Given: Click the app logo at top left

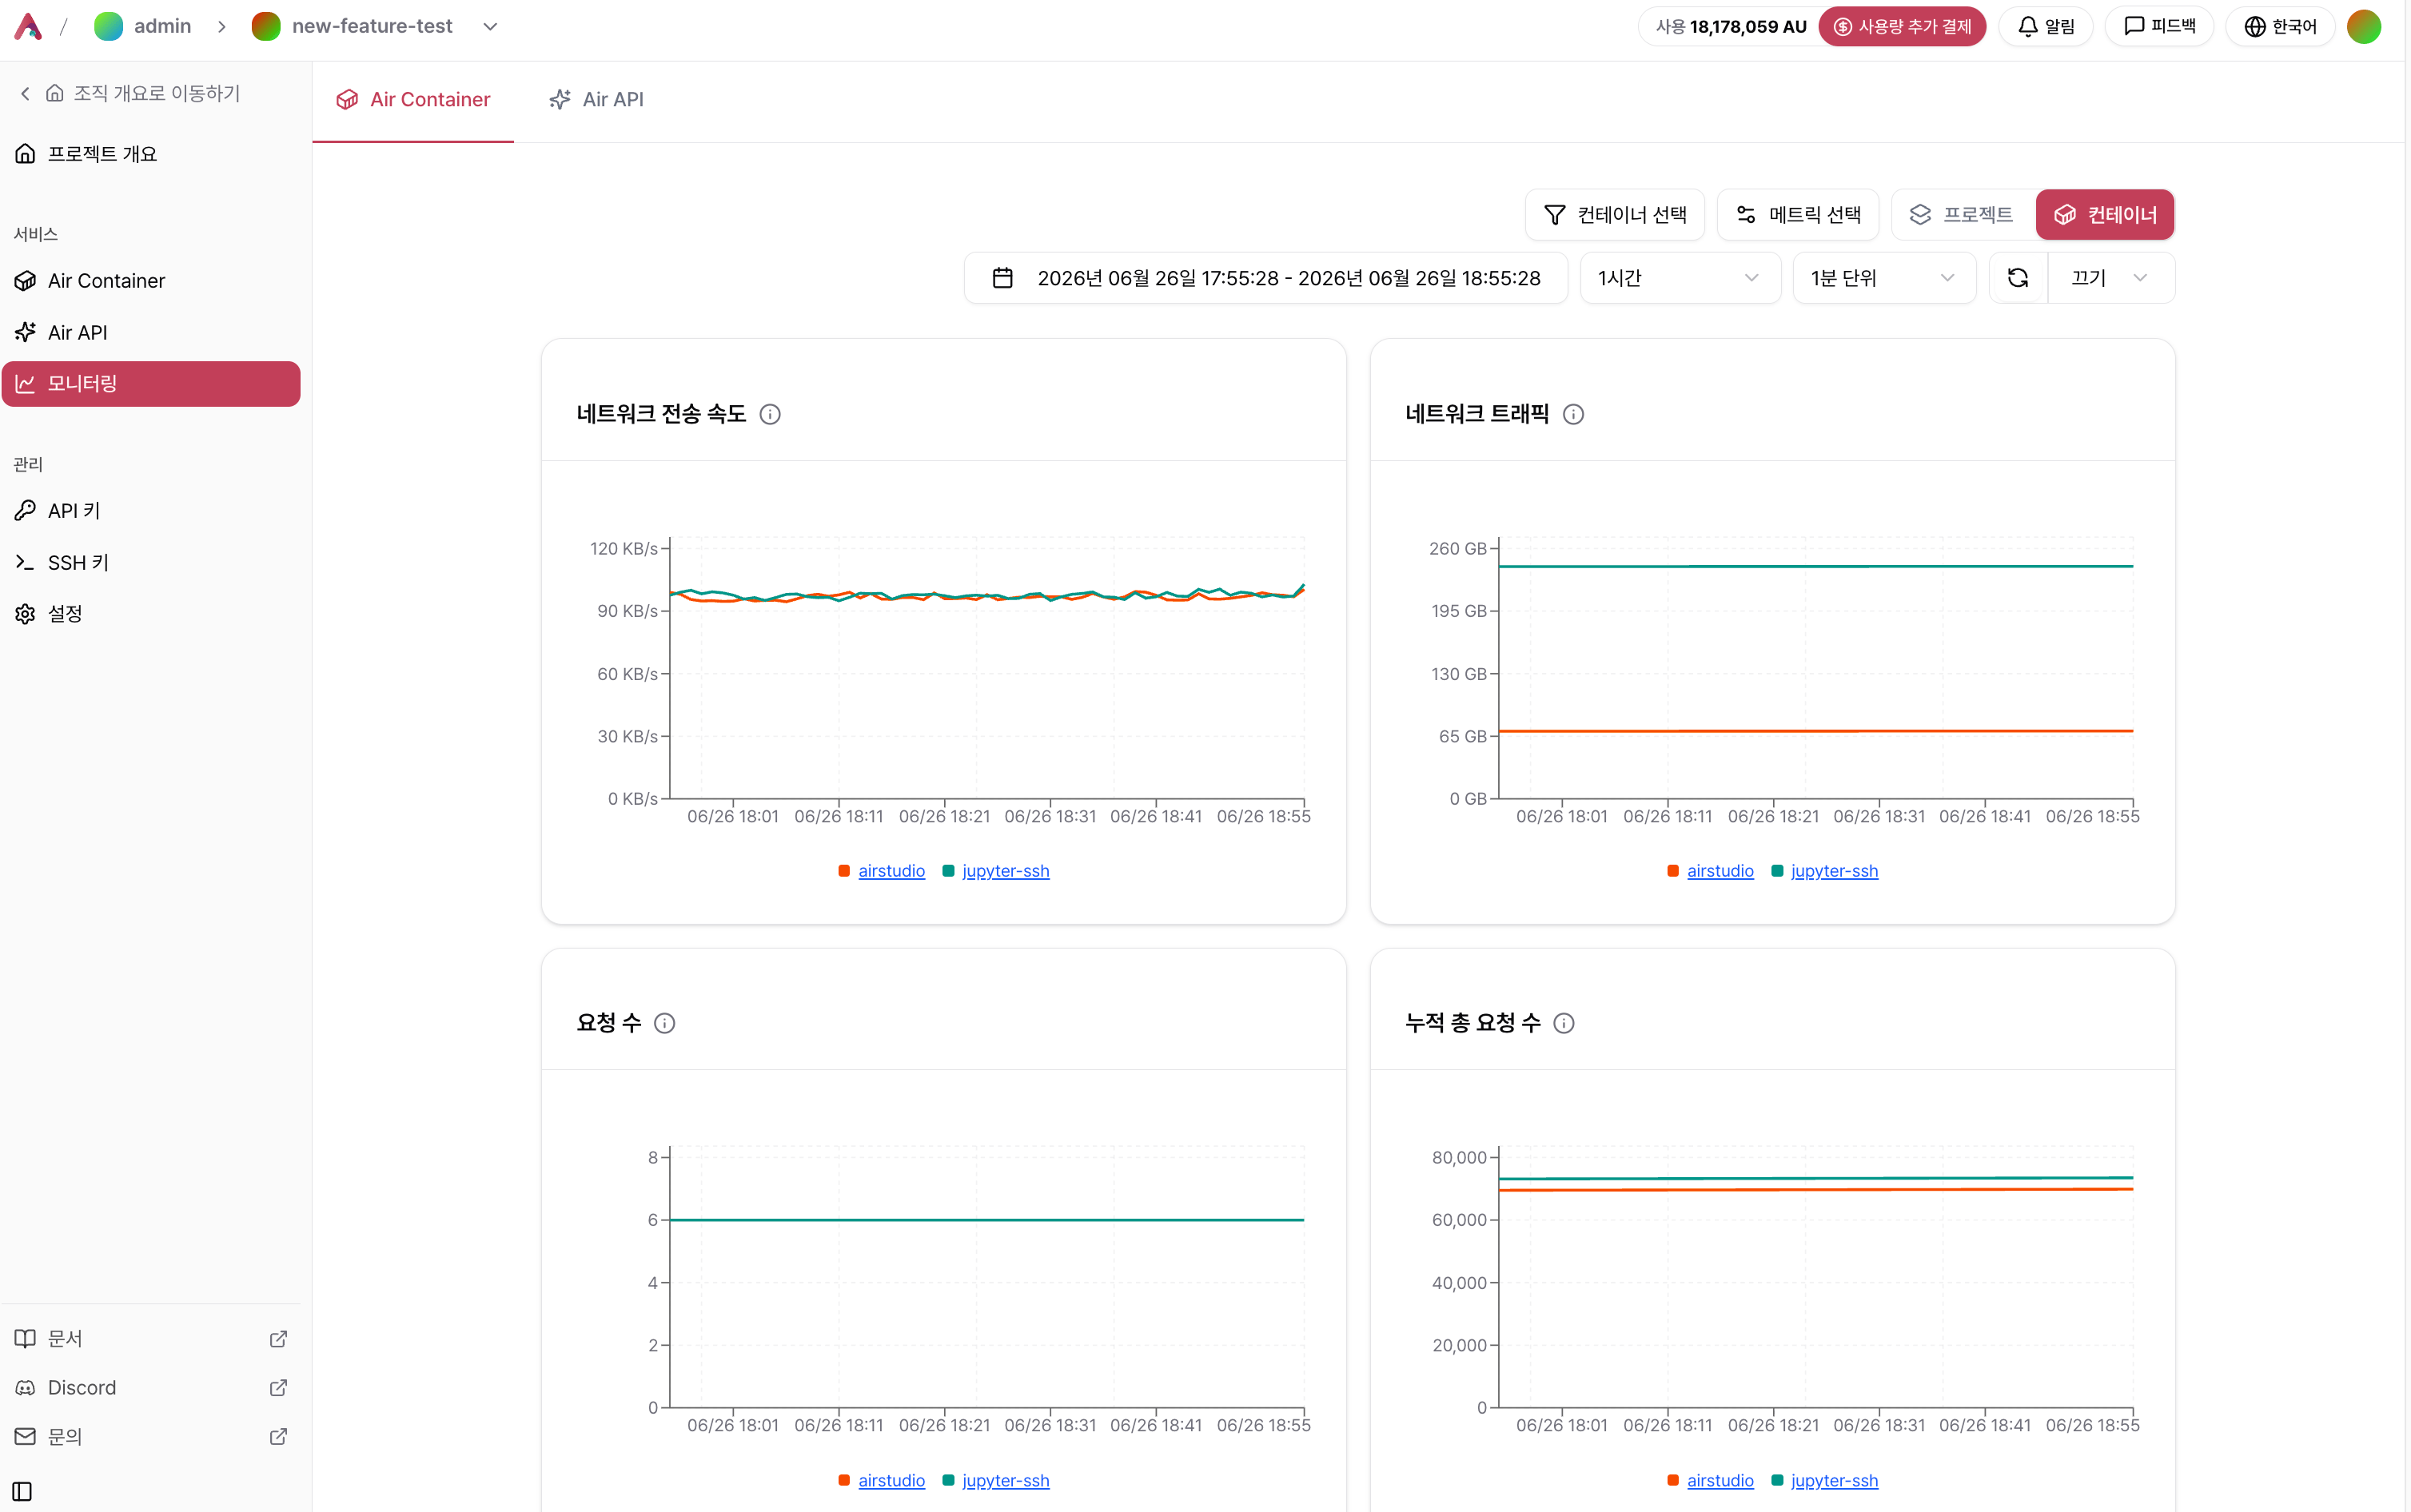Looking at the screenshot, I should 28,27.
